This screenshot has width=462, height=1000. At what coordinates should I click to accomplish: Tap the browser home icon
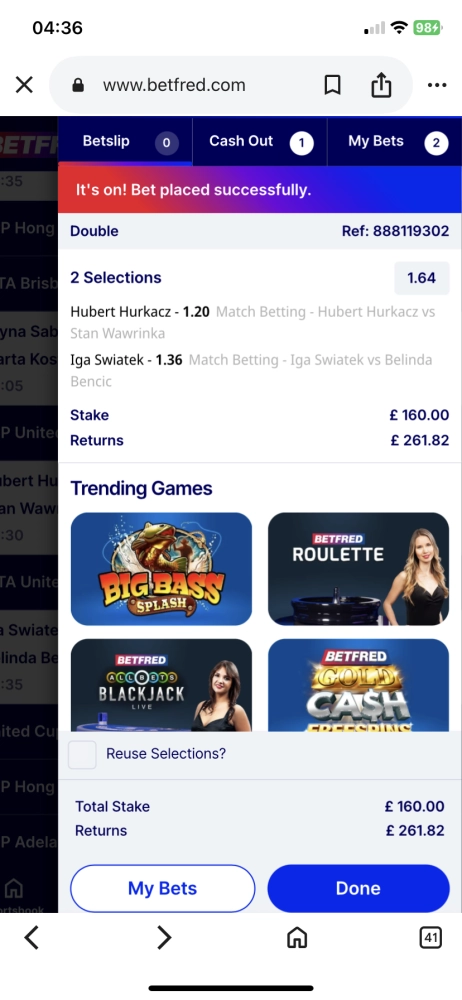(x=297, y=938)
